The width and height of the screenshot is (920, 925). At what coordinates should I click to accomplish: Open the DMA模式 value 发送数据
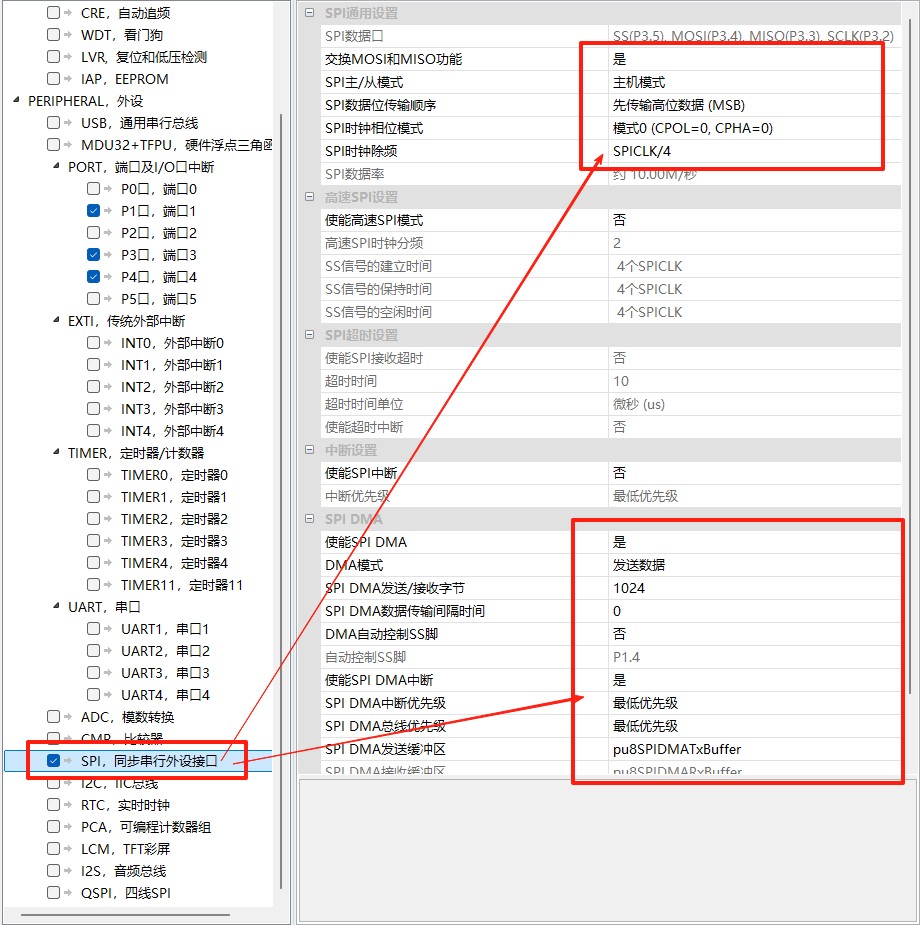(754, 565)
